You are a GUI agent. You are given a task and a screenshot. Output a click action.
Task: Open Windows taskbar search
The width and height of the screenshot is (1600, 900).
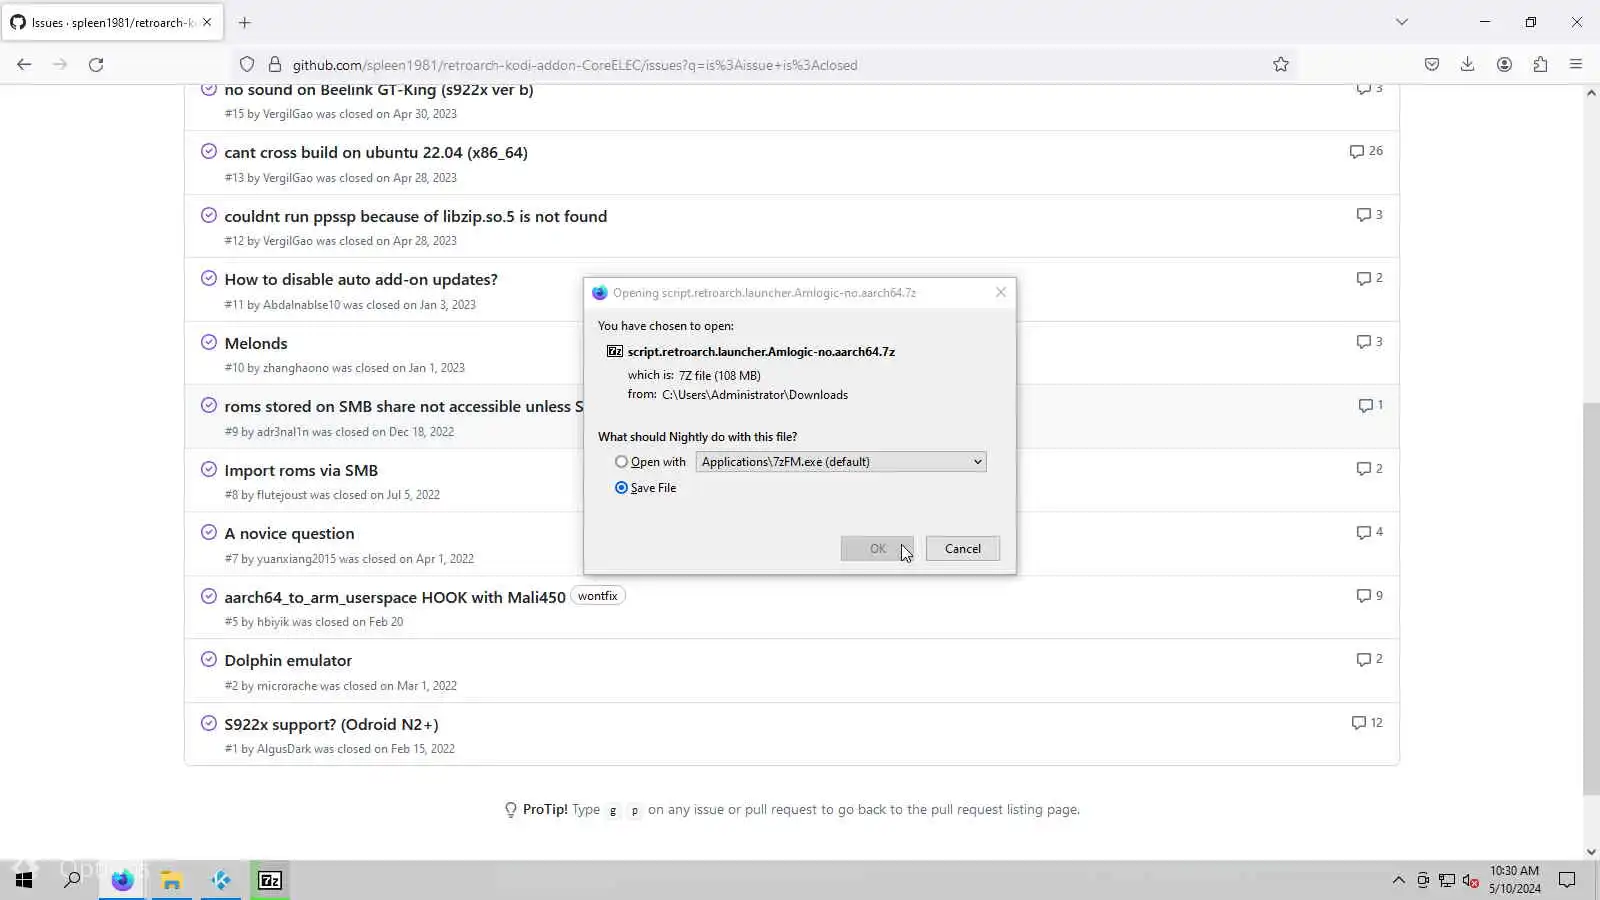pyautogui.click(x=72, y=880)
